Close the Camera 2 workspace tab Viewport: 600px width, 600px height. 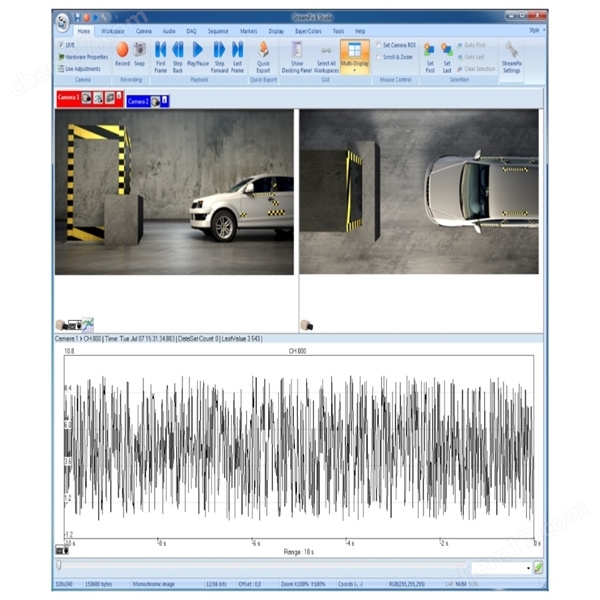click(165, 100)
